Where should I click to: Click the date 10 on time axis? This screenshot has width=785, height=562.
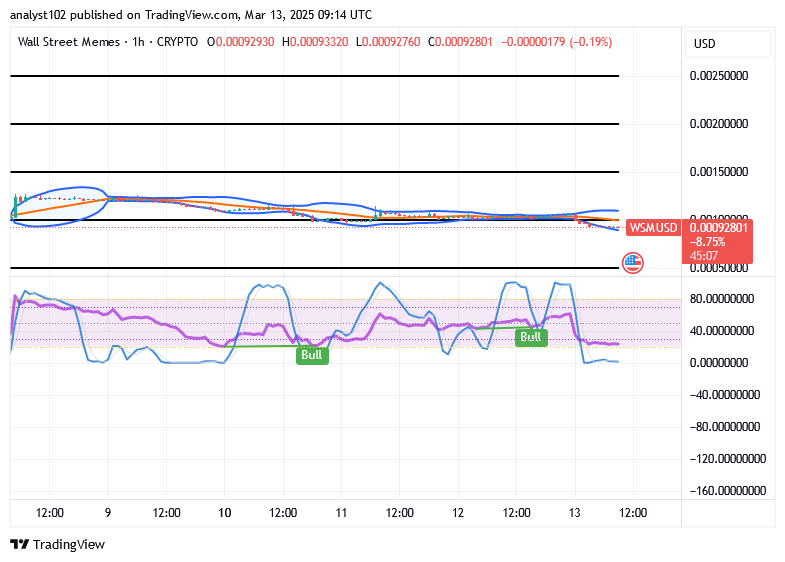click(224, 512)
